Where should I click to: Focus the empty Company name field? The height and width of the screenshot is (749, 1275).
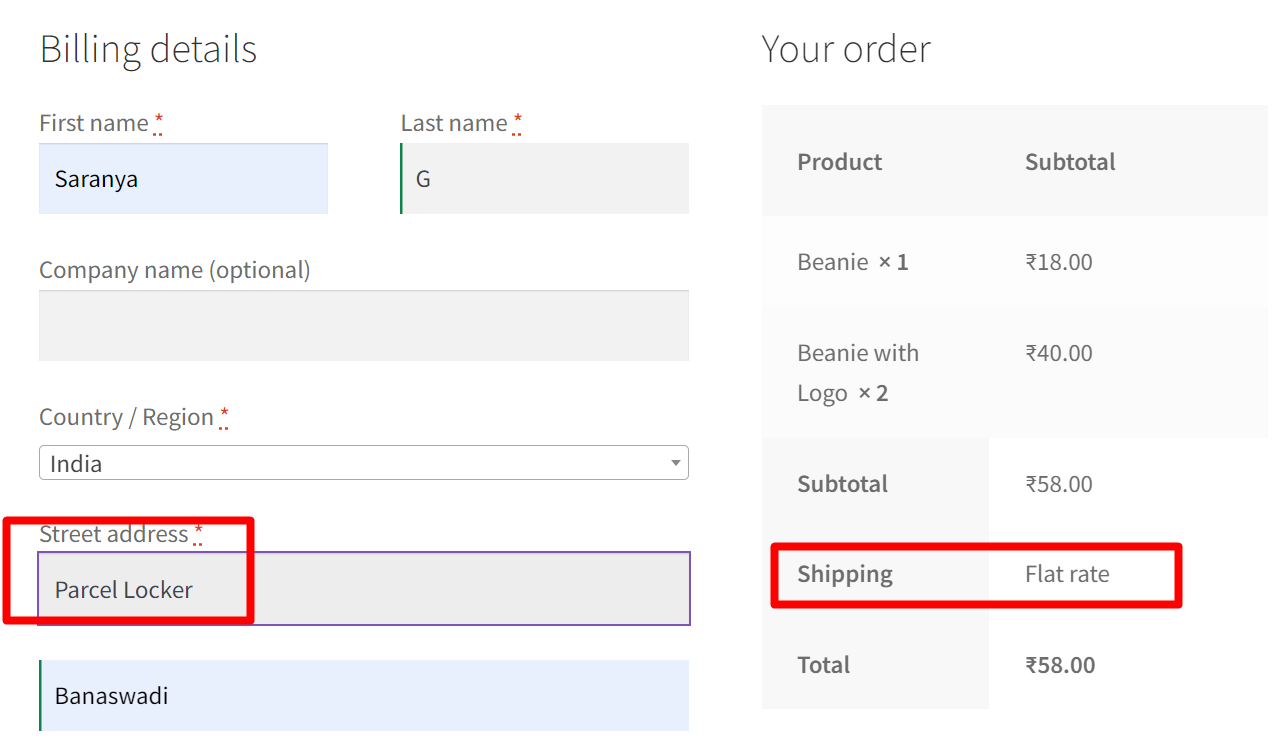click(x=363, y=326)
